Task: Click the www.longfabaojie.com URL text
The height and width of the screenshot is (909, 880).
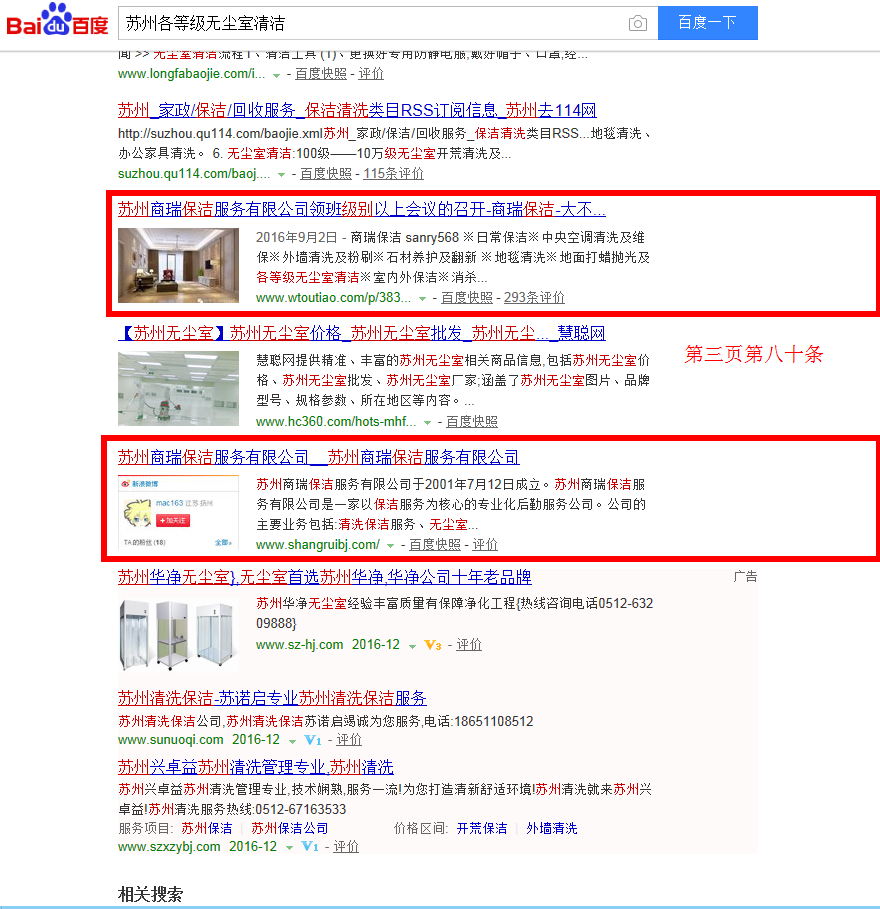Action: tap(191, 74)
